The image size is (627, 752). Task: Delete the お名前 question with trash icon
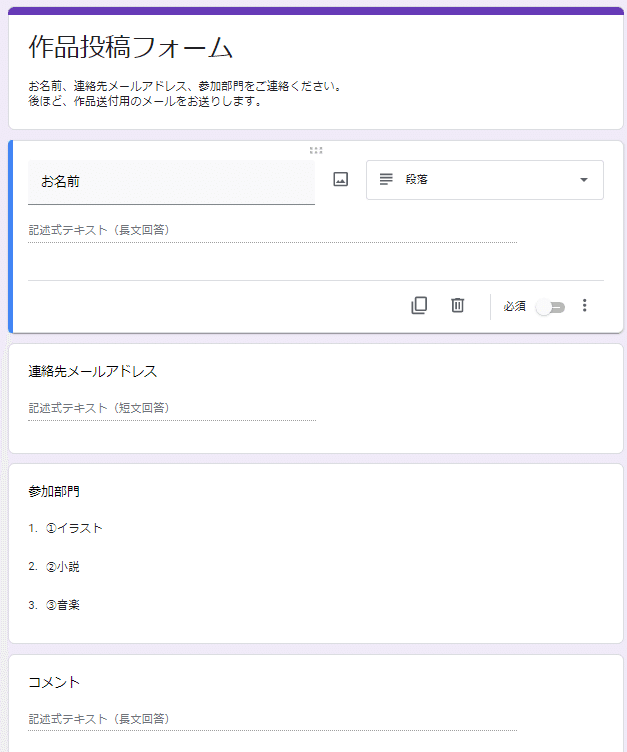[458, 306]
